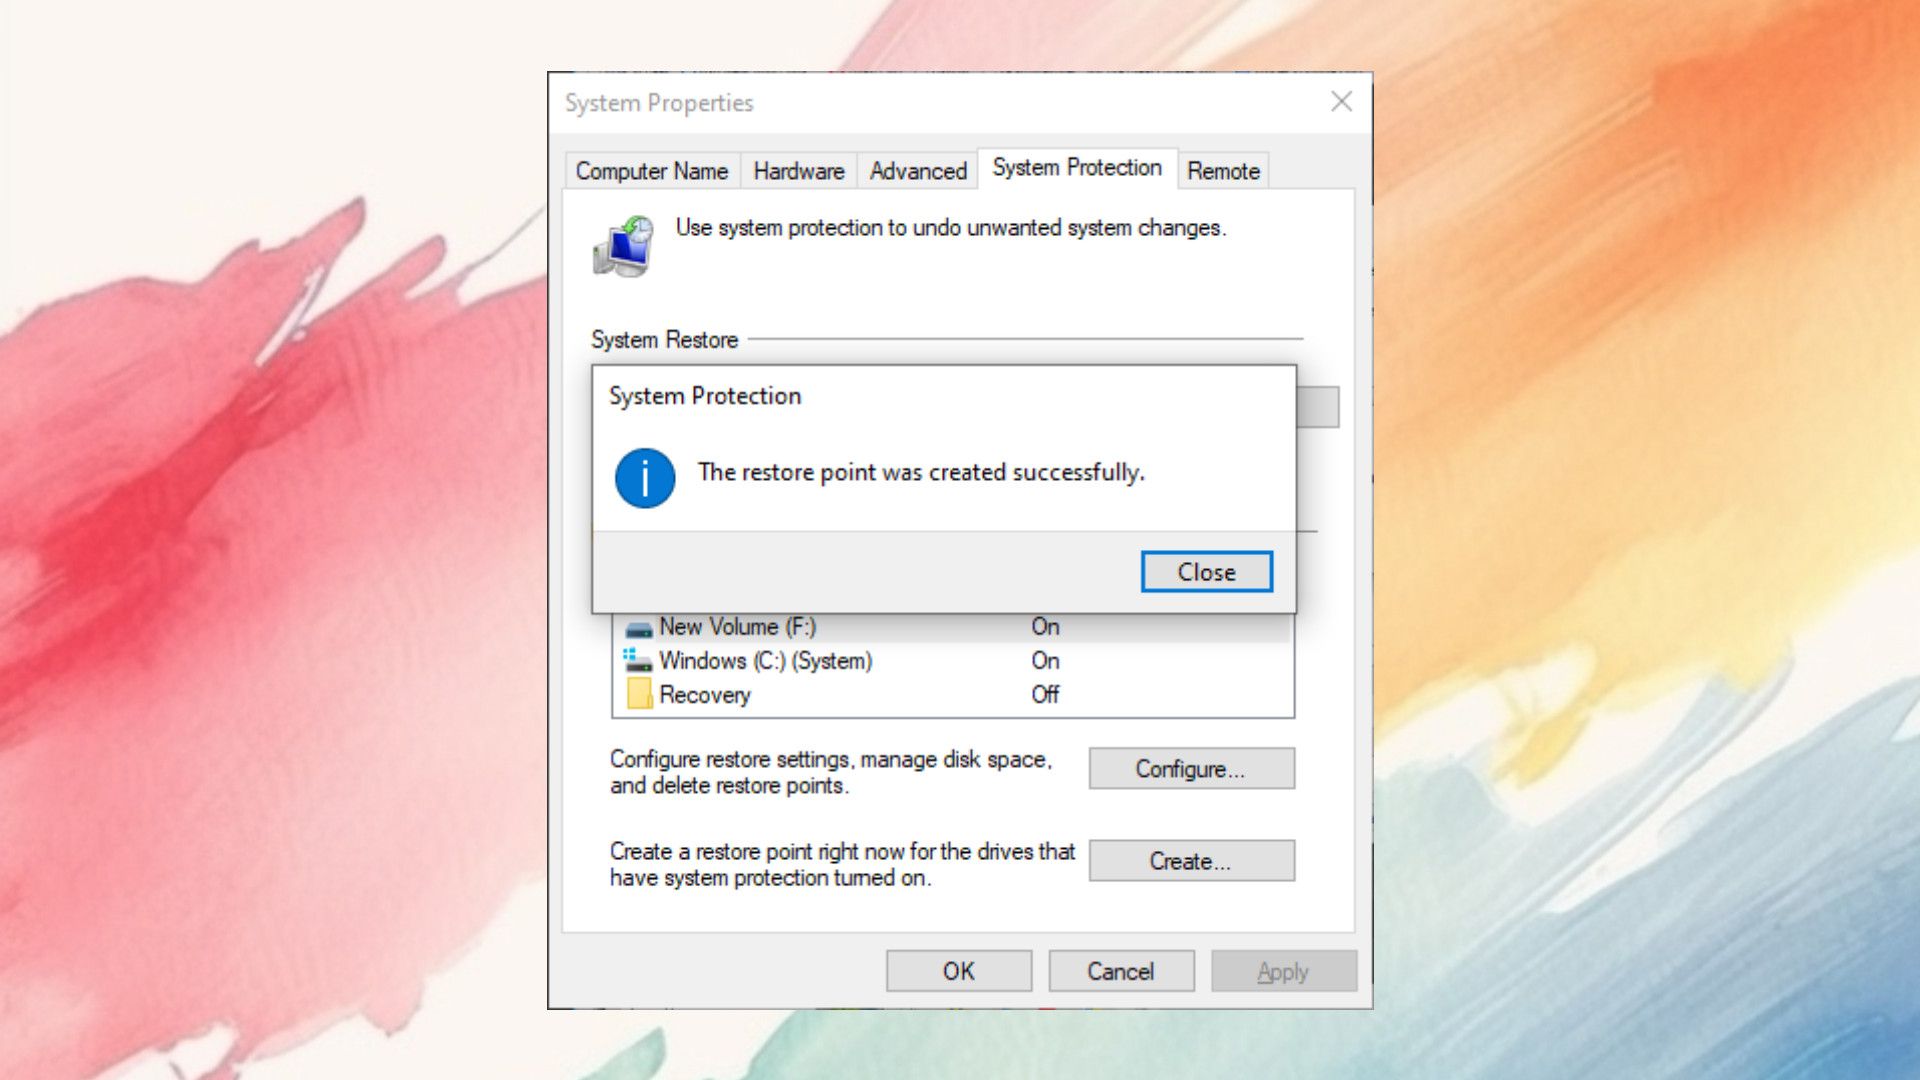Image resolution: width=1920 pixels, height=1080 pixels.
Task: Select the Recovery drive row
Action: pyautogui.click(x=953, y=695)
